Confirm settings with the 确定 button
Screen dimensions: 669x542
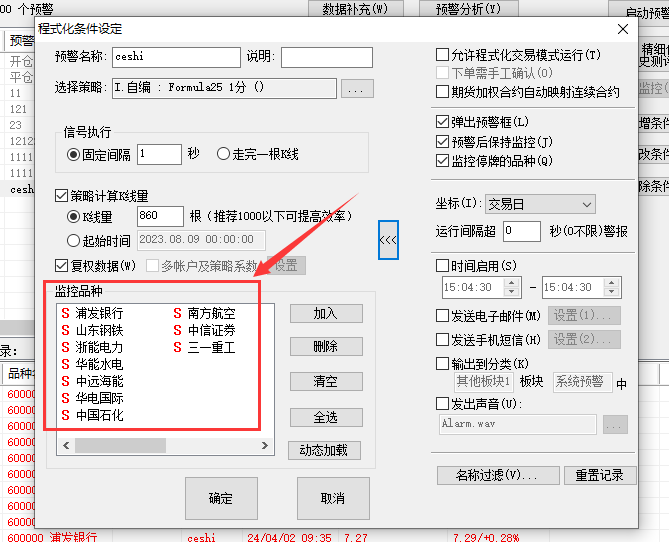pos(221,498)
